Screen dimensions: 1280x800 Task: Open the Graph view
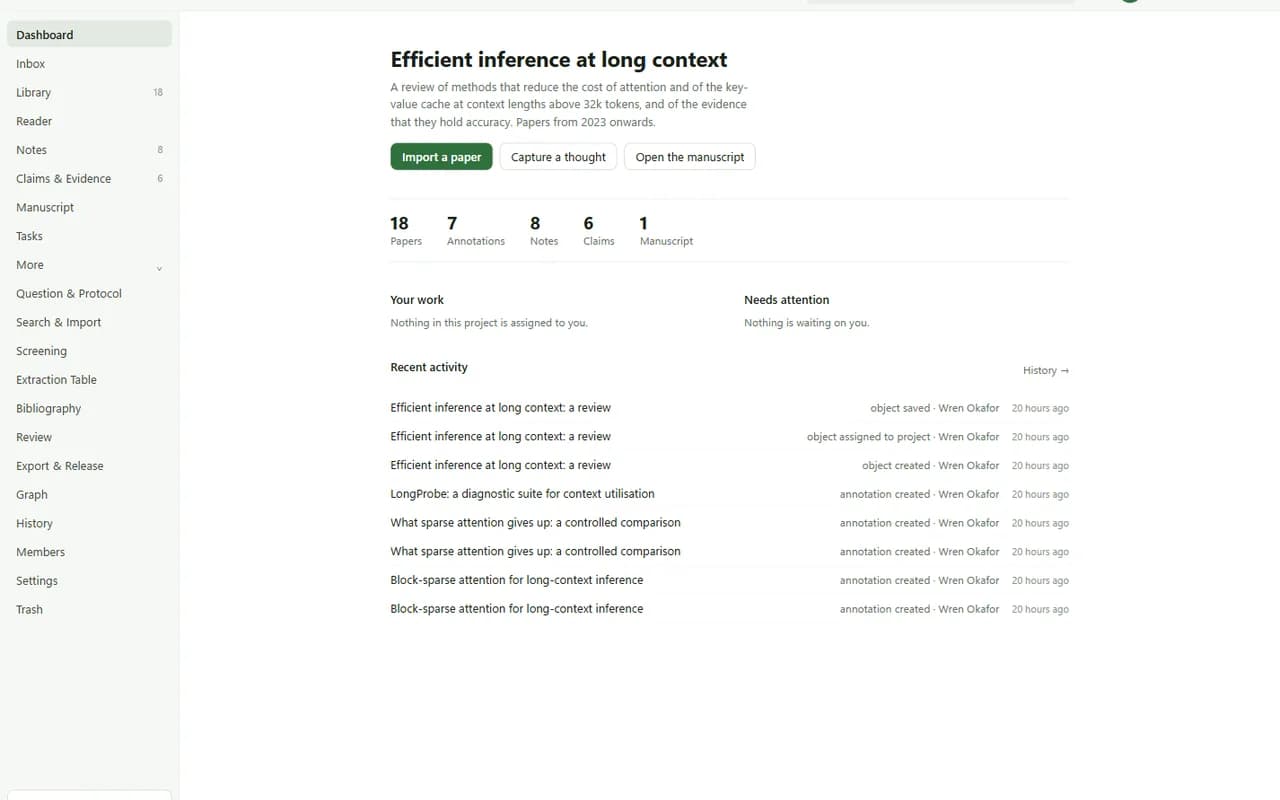click(x=89, y=495)
